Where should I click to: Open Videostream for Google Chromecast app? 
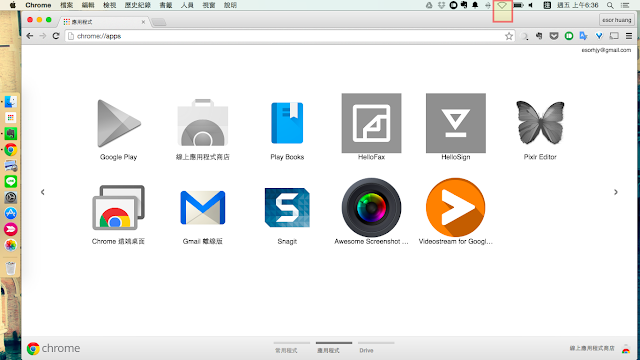pos(456,207)
